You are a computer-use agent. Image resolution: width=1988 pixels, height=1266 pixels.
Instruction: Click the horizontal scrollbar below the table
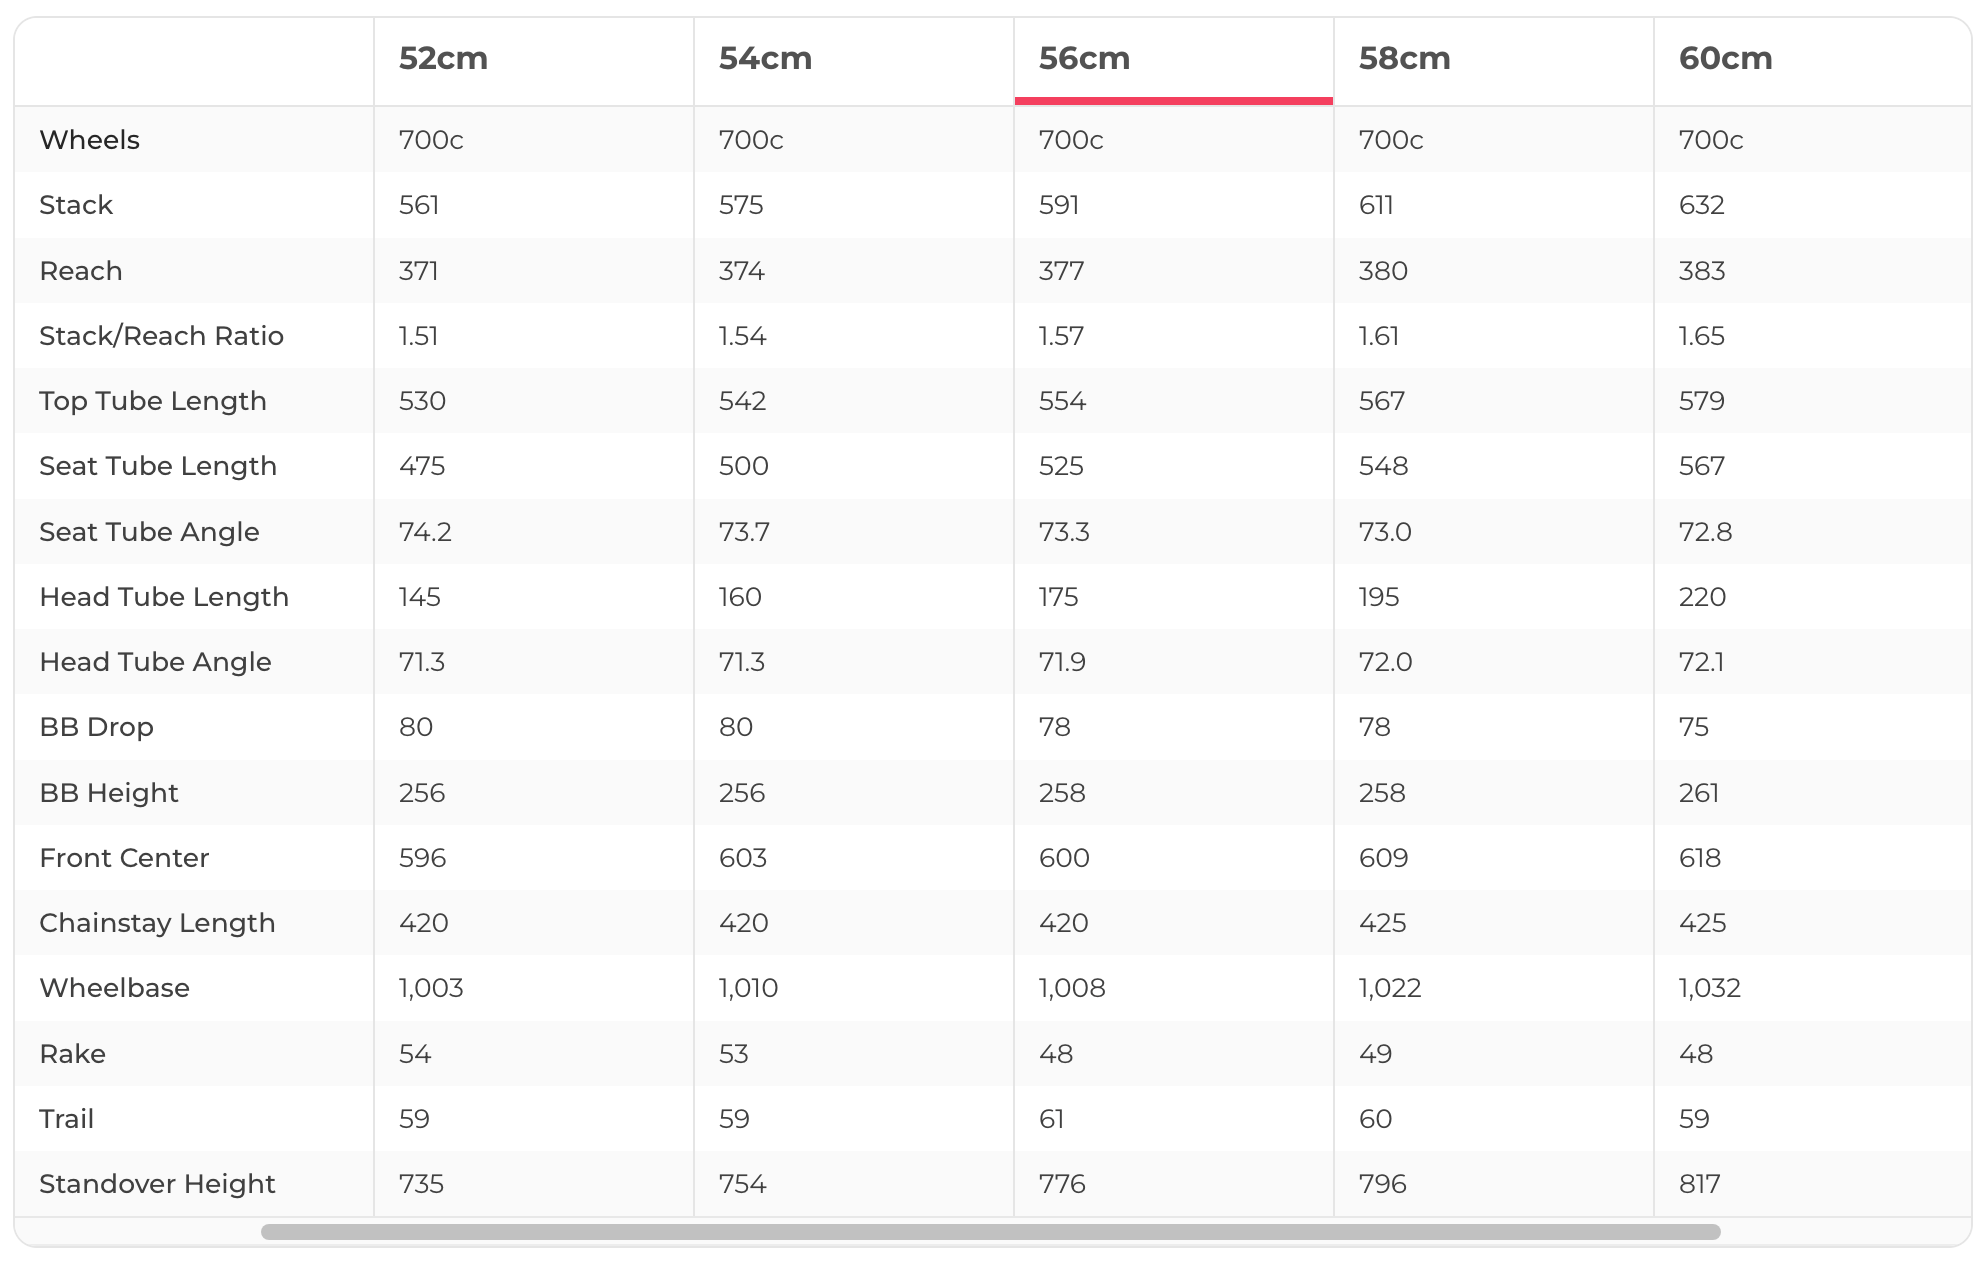tap(990, 1232)
